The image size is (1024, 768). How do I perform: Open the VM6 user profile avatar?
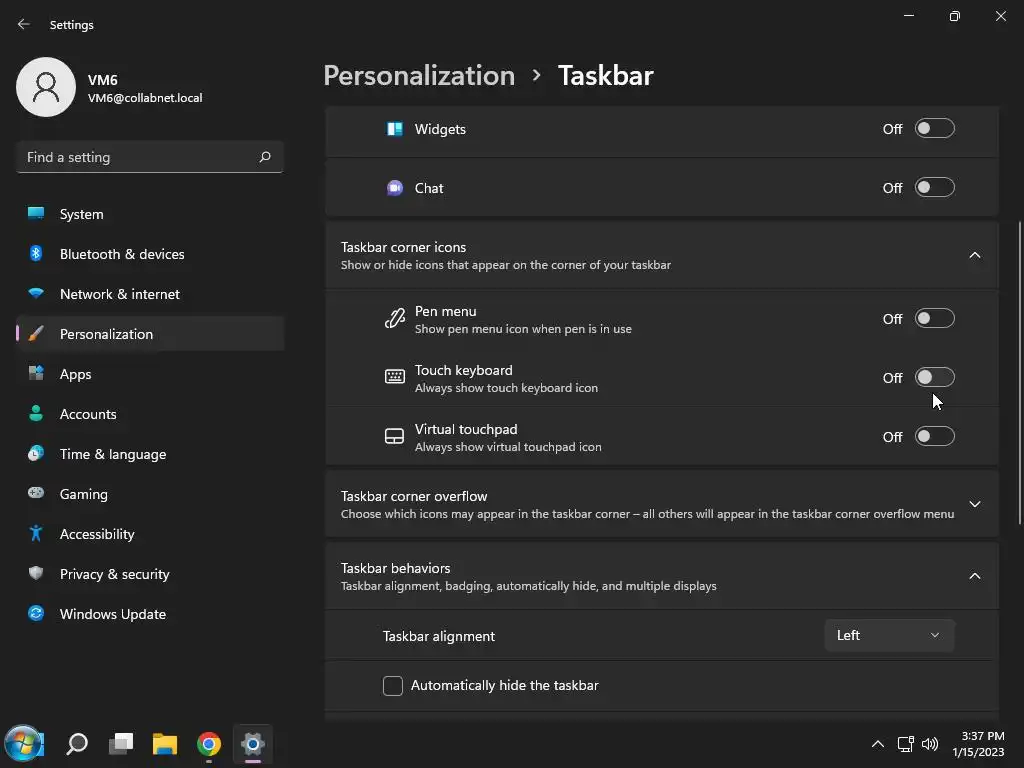click(x=46, y=87)
